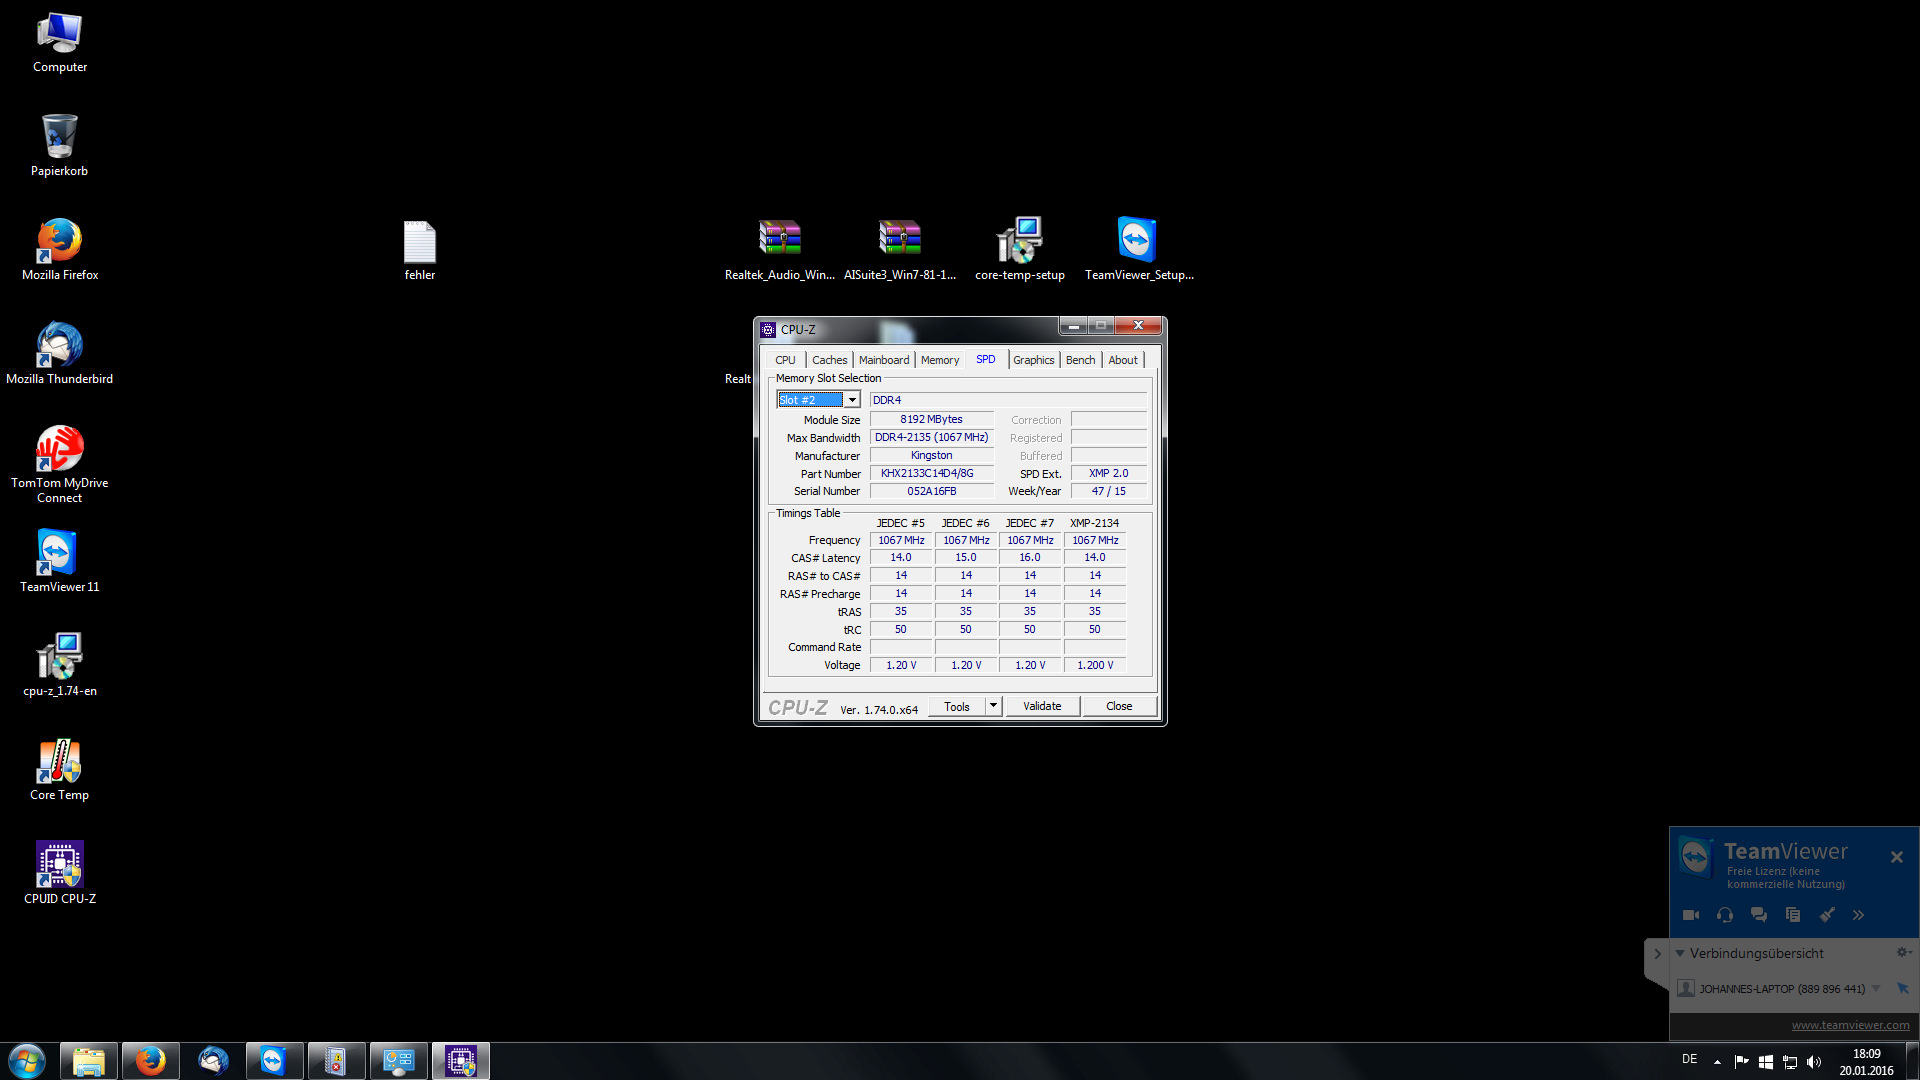1920x1080 pixels.
Task: Expand more TeamViewer toolbar options
Action: pos(1859,915)
